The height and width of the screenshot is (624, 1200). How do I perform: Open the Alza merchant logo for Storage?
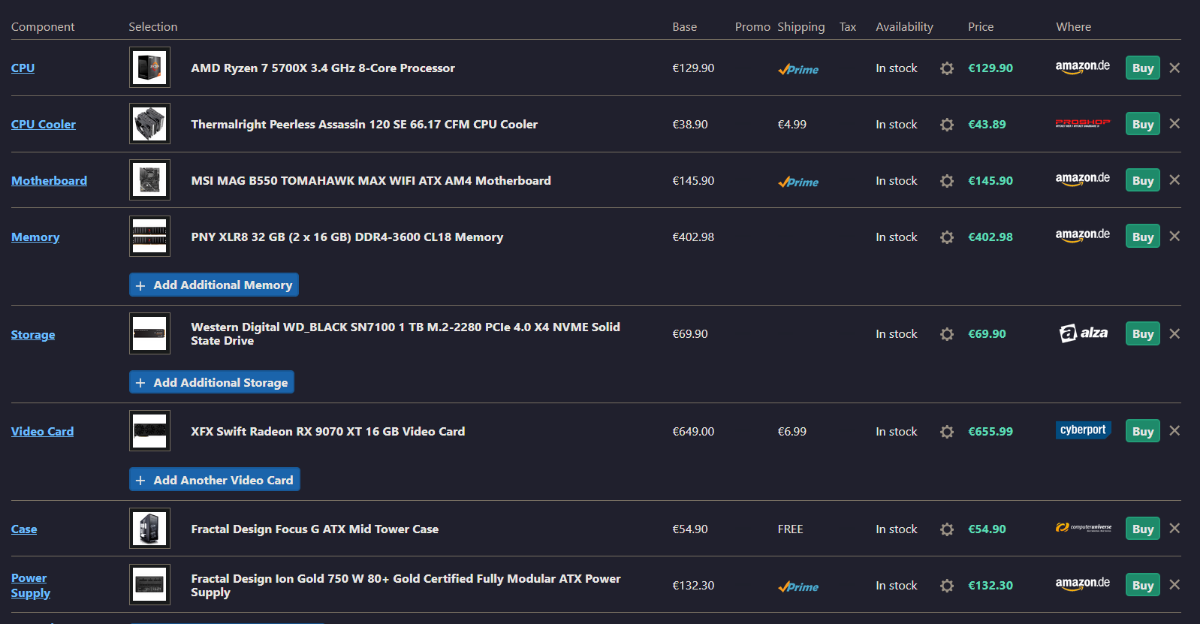[x=1083, y=334]
